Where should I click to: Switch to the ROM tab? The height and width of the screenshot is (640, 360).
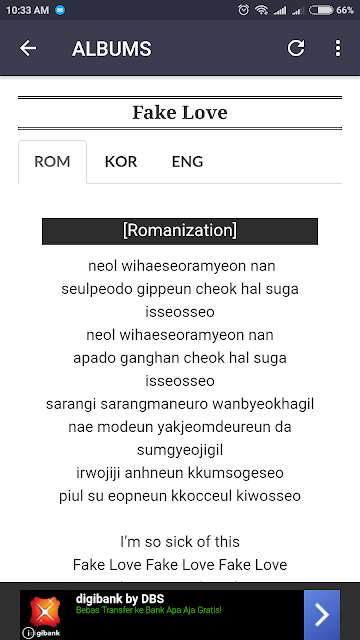[x=52, y=162]
